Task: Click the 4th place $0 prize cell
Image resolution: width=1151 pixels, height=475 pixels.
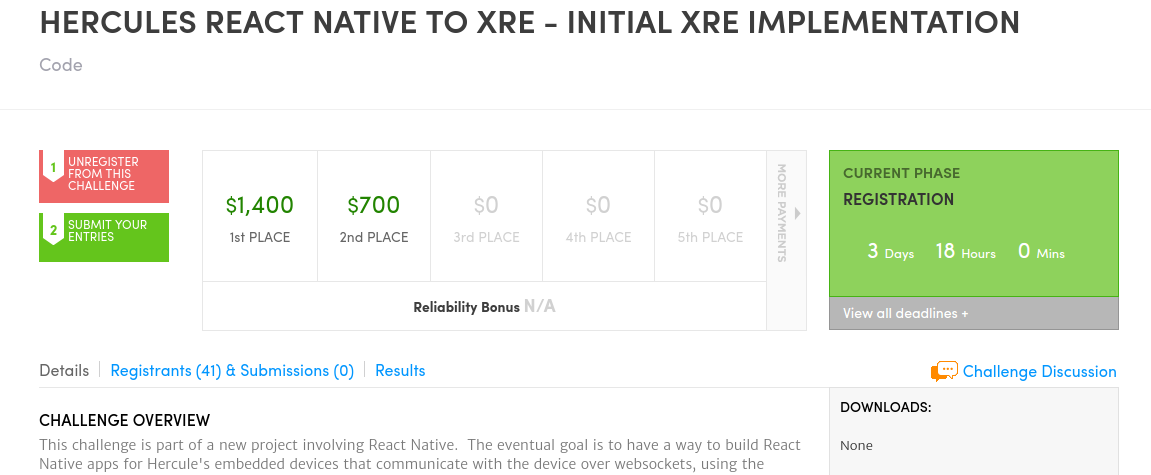Action: (x=598, y=217)
